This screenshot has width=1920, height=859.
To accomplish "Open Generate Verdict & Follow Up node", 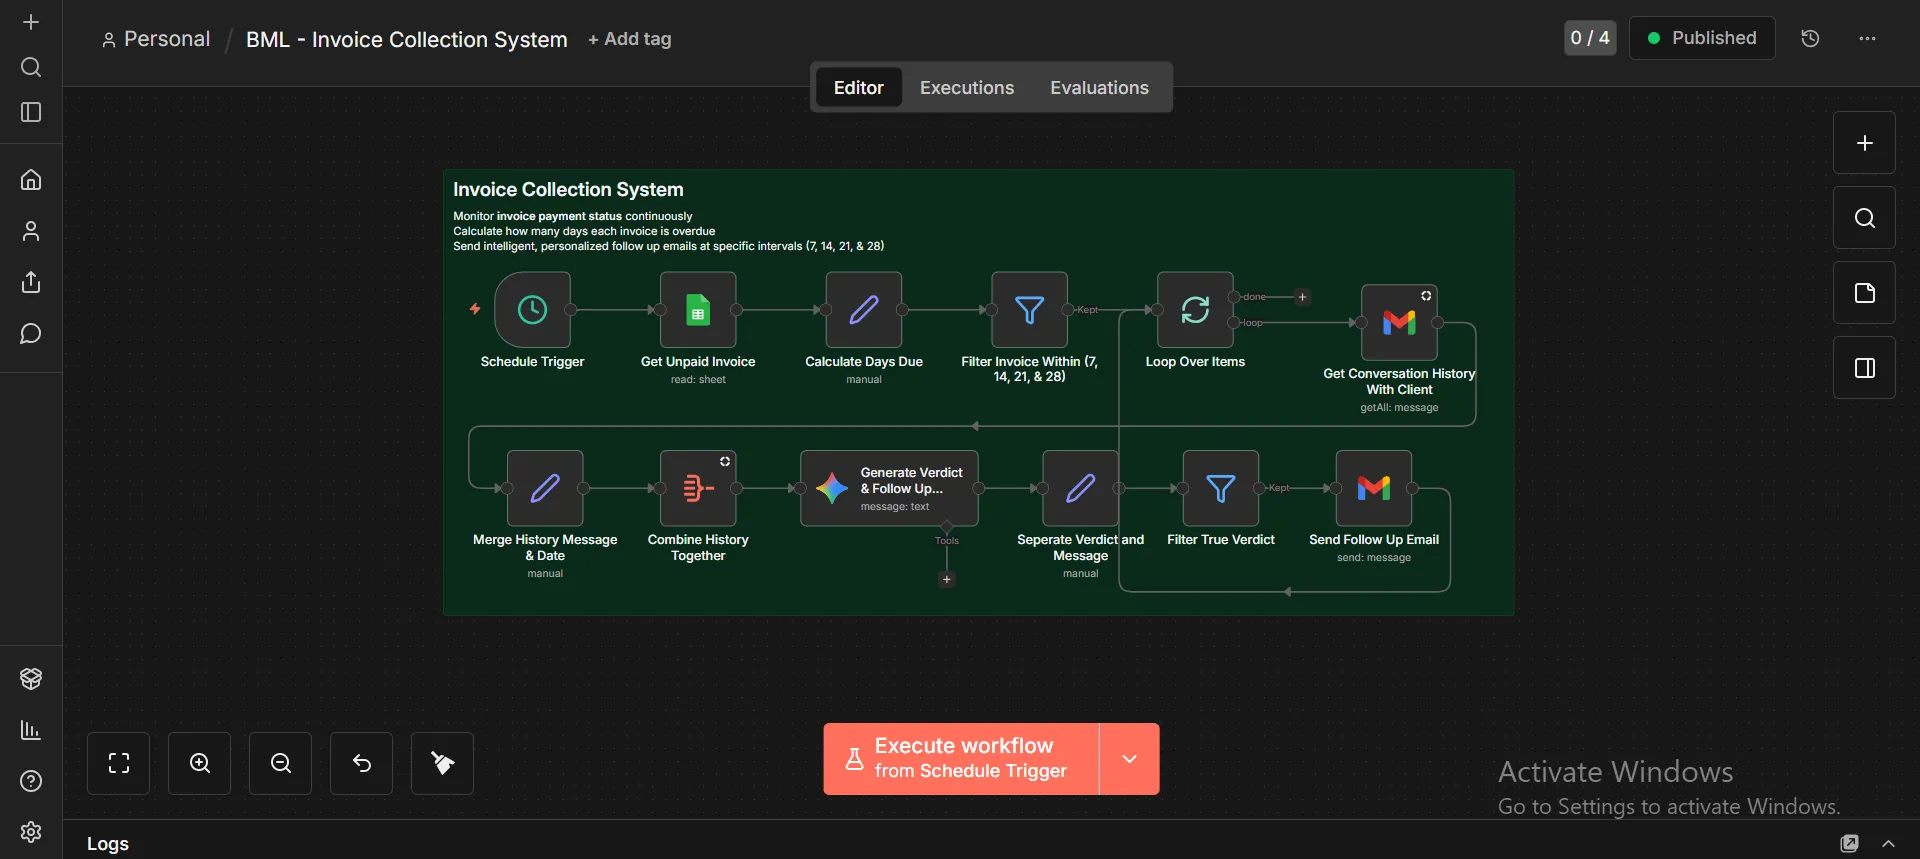I will (x=889, y=488).
